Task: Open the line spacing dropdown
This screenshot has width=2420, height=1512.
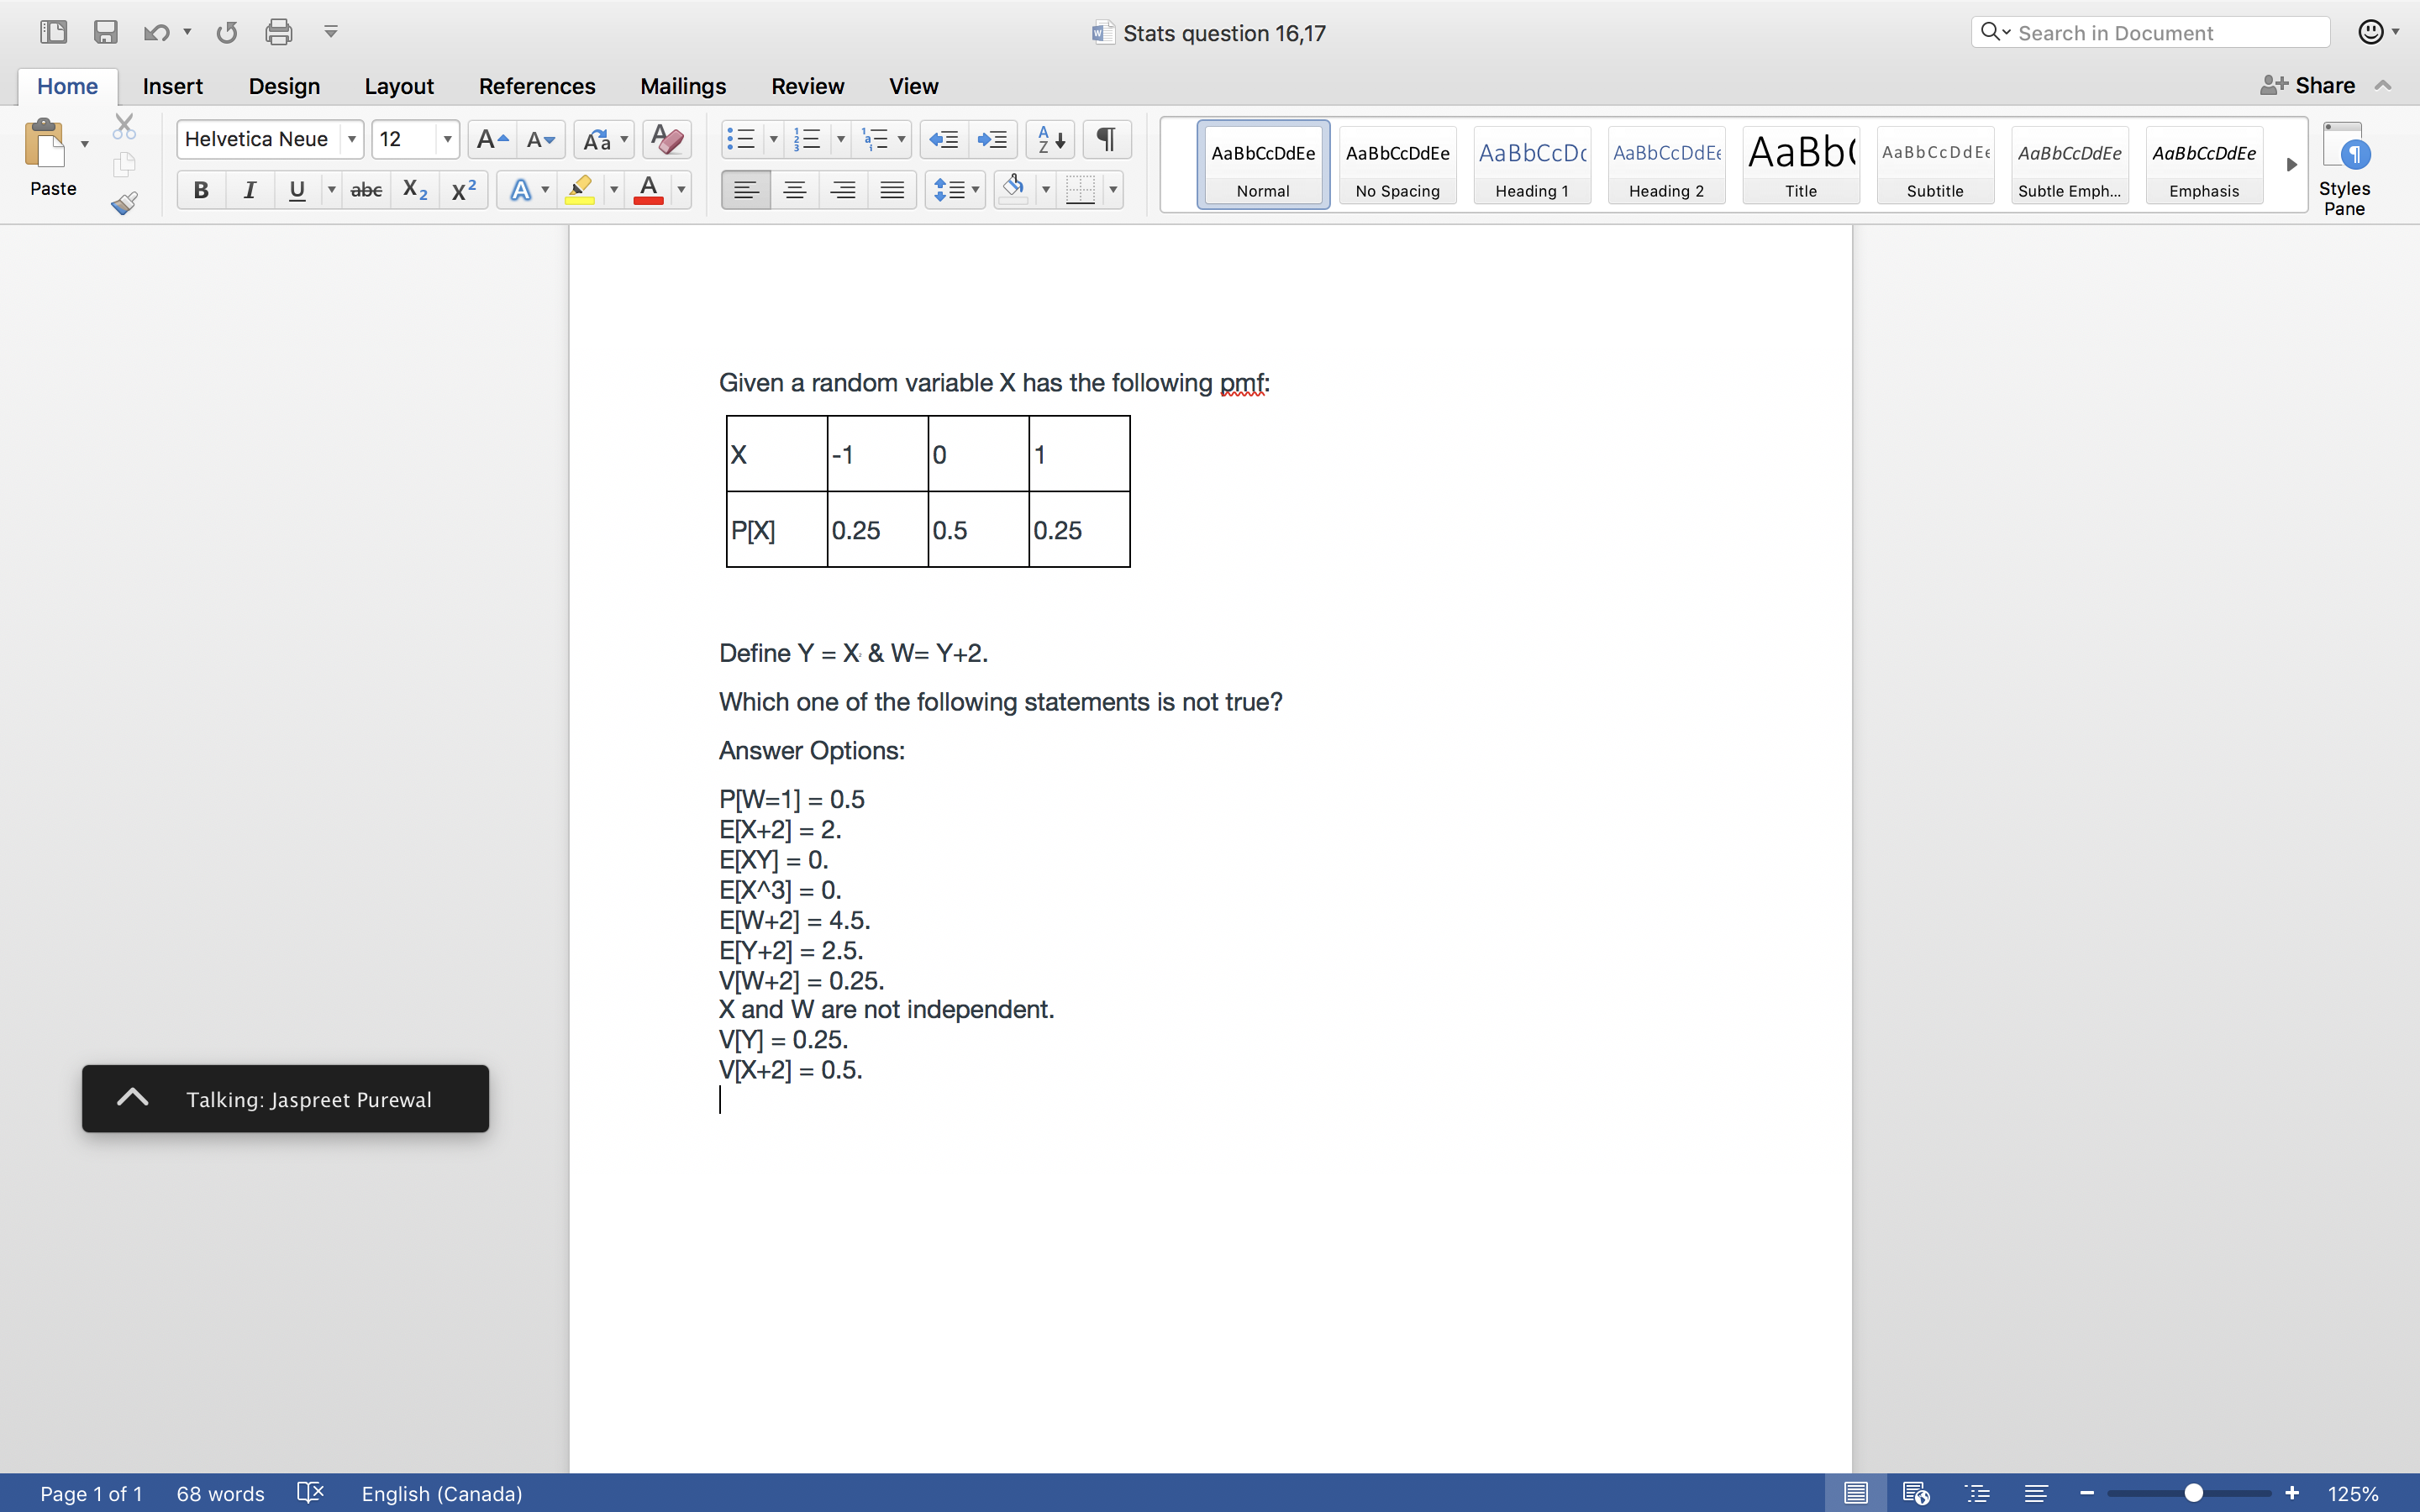Action: click(x=975, y=189)
